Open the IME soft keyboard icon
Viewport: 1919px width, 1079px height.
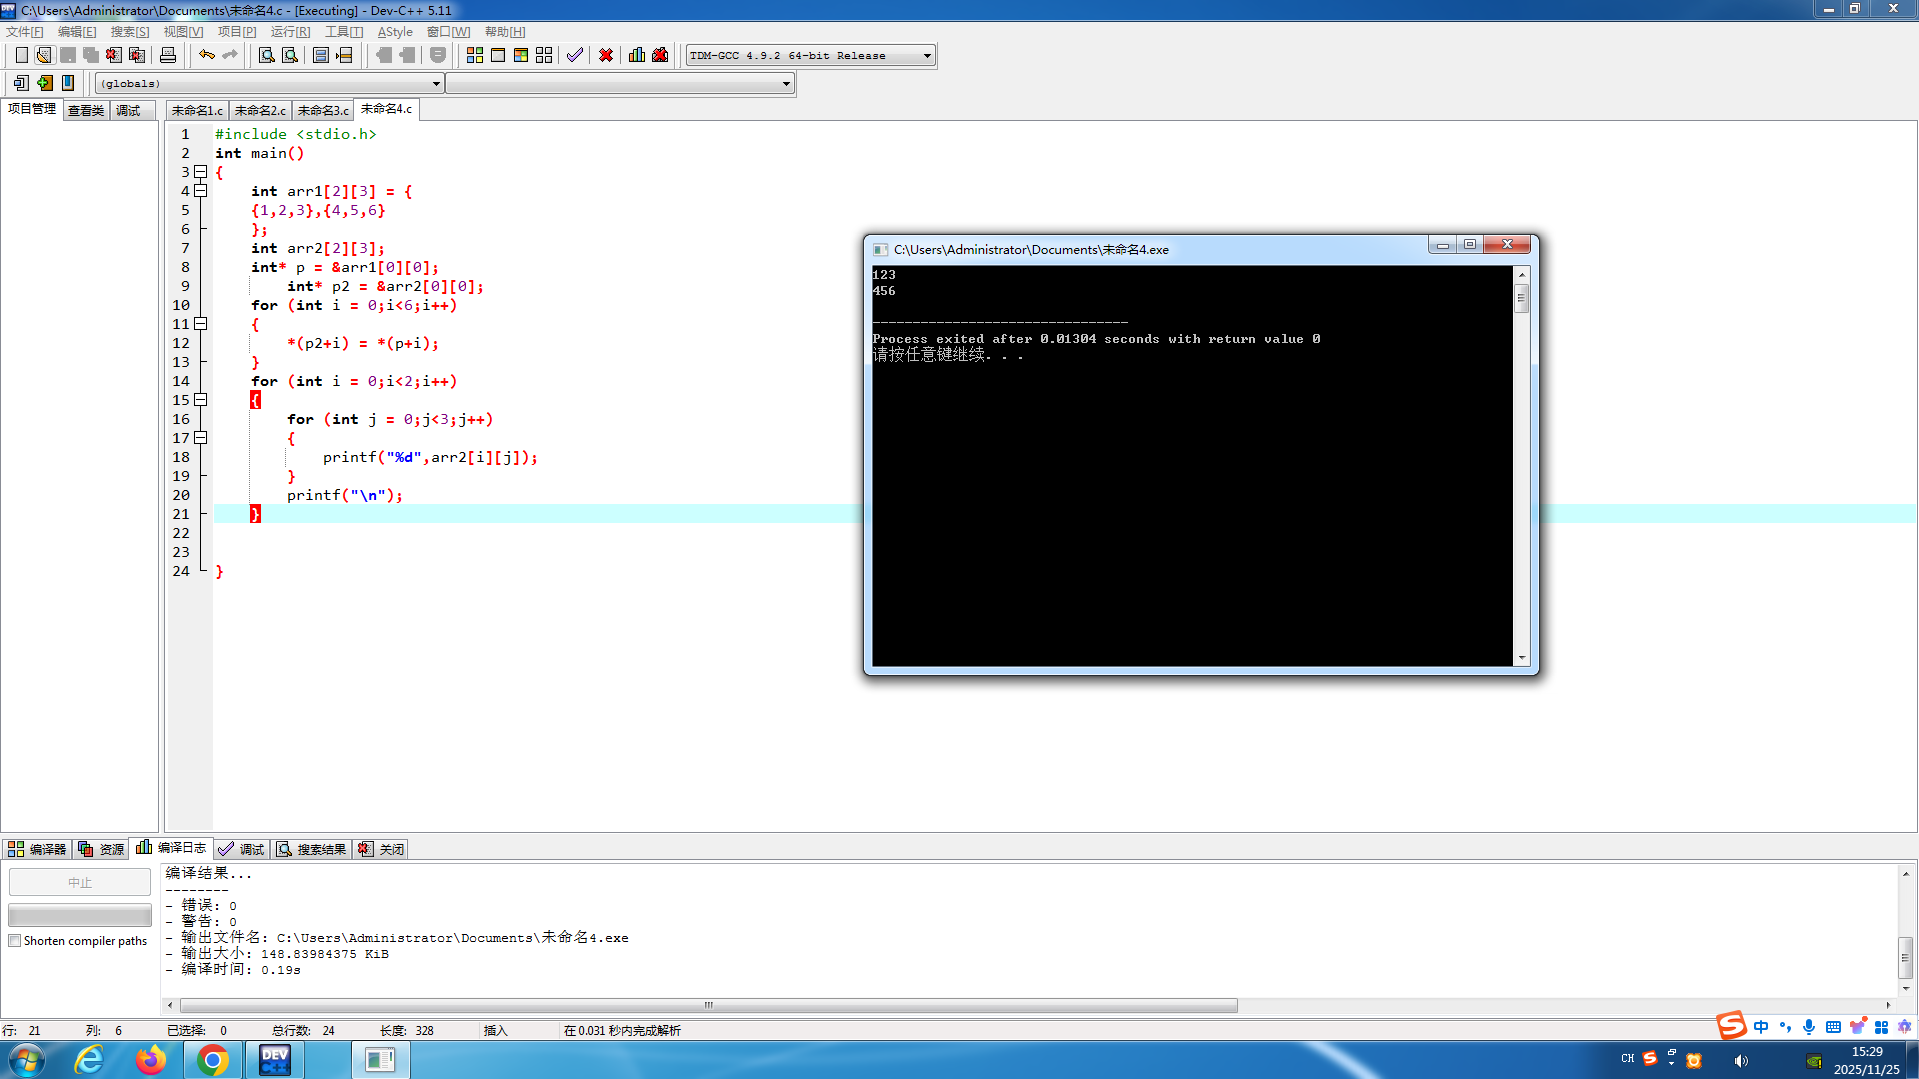(1833, 1027)
